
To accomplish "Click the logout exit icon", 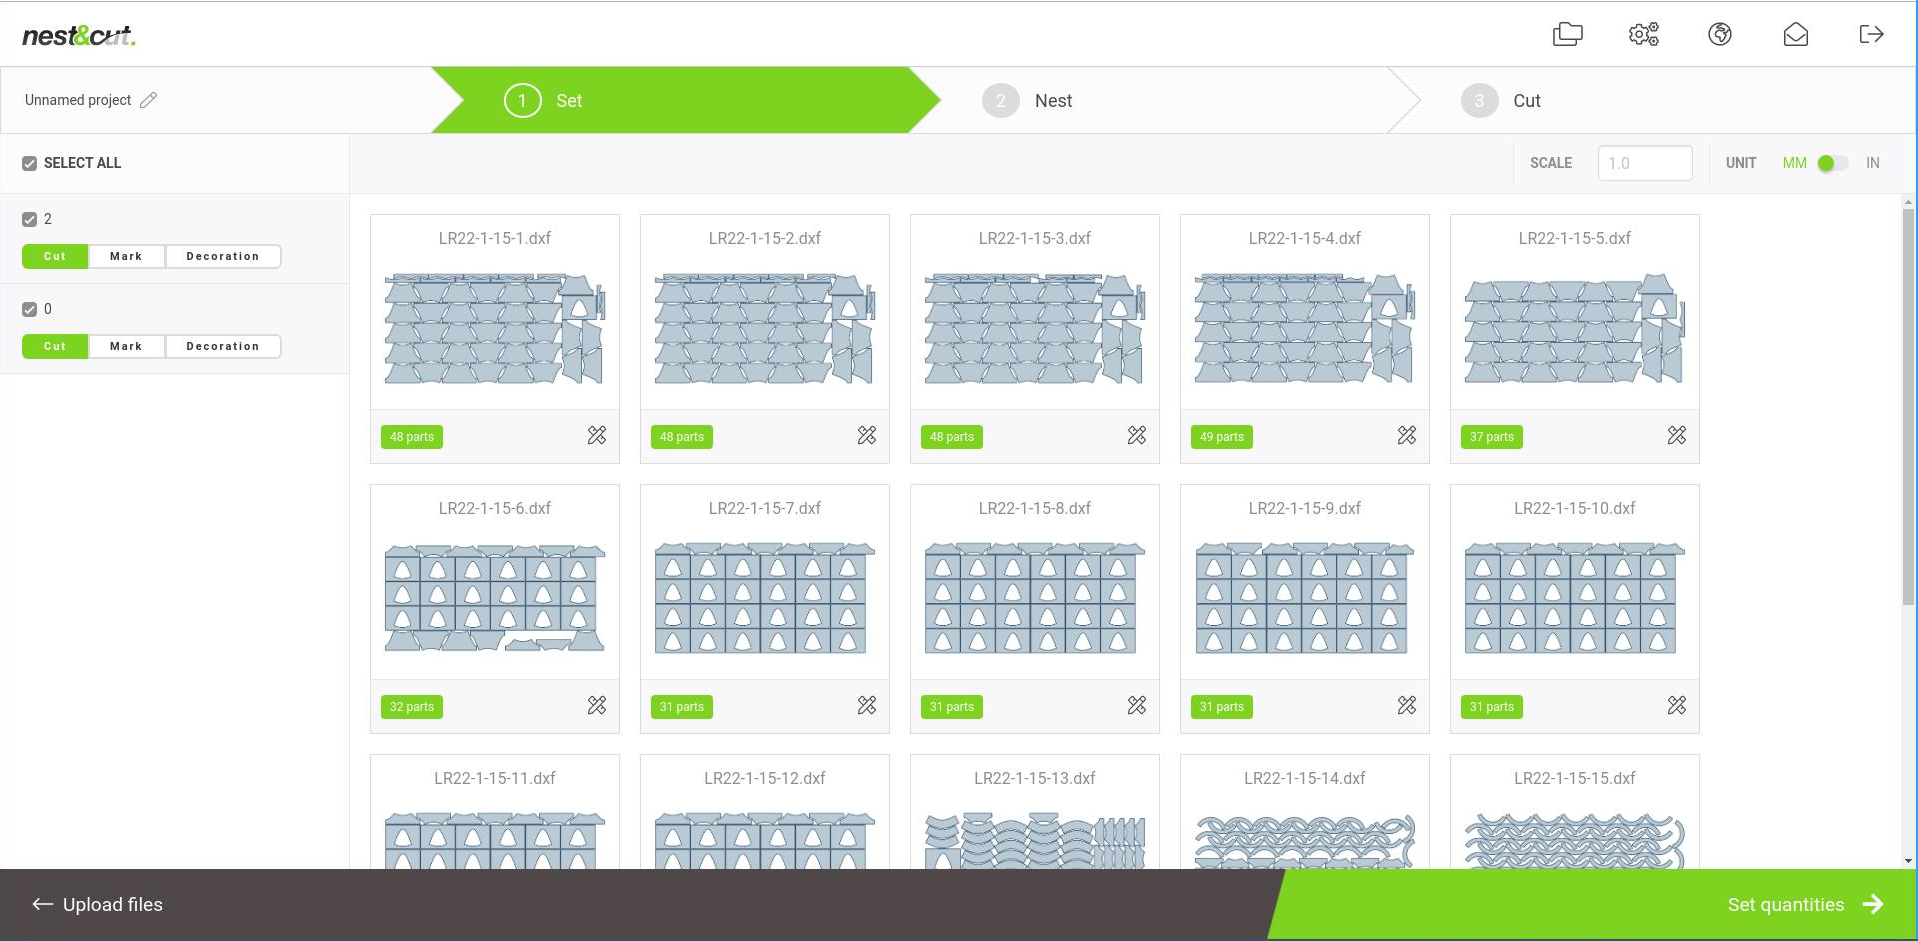I will (x=1871, y=35).
